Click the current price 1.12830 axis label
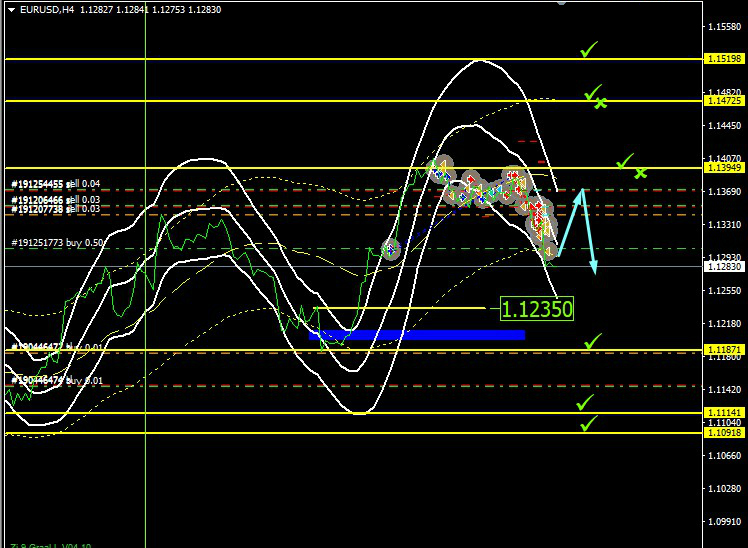The width and height of the screenshot is (748, 548). tap(722, 267)
